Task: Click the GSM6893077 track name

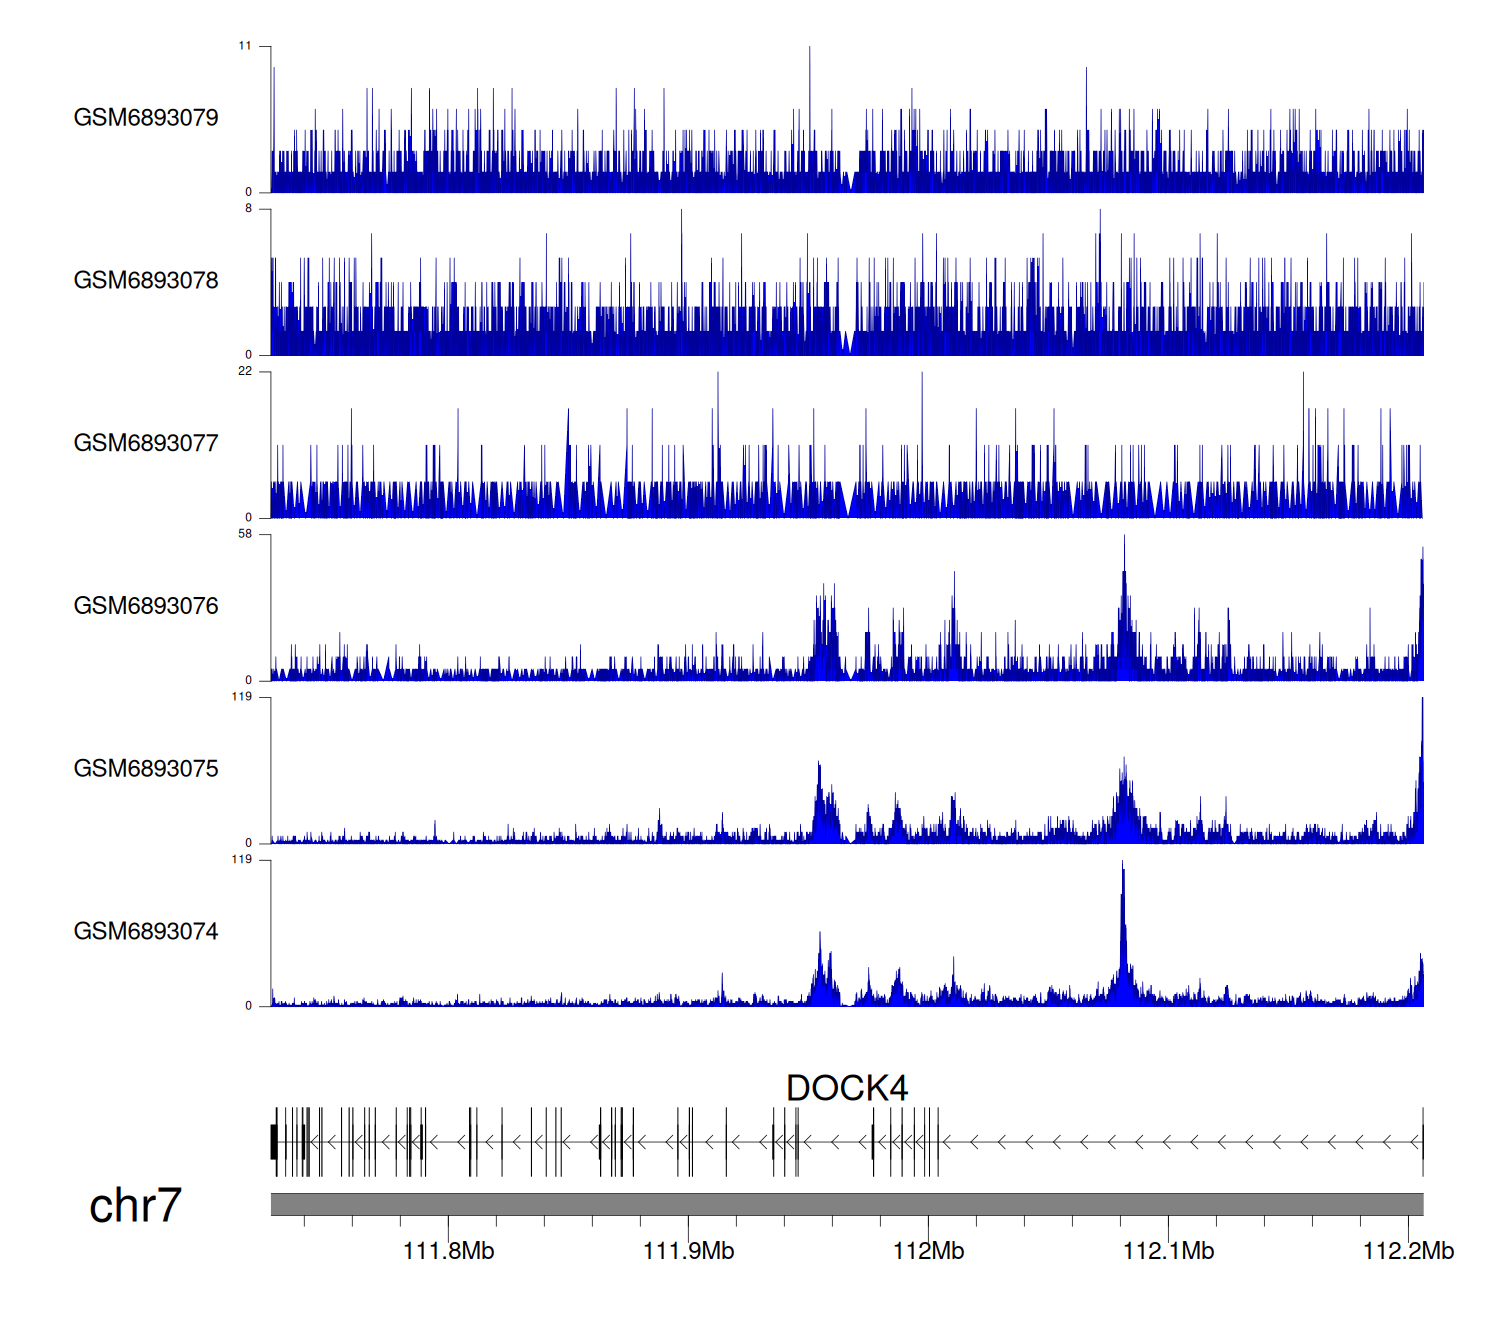Action: point(146,444)
